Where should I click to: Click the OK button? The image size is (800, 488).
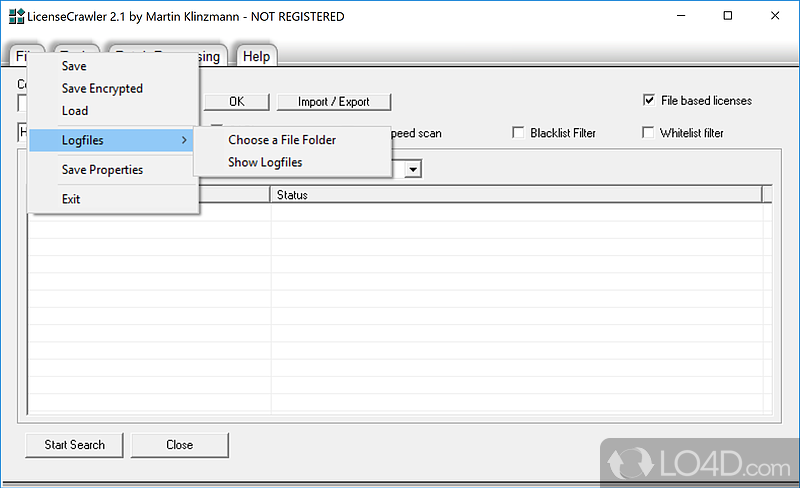[x=237, y=102]
